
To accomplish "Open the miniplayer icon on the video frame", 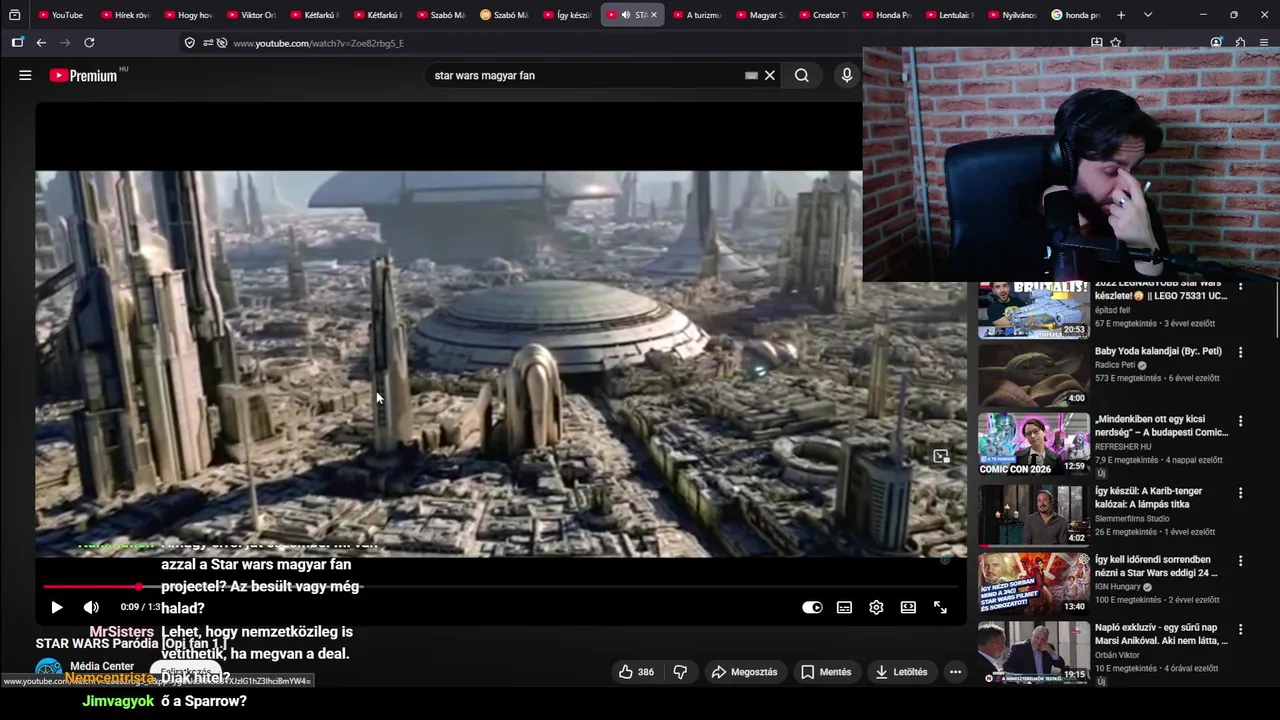I will coord(941,456).
